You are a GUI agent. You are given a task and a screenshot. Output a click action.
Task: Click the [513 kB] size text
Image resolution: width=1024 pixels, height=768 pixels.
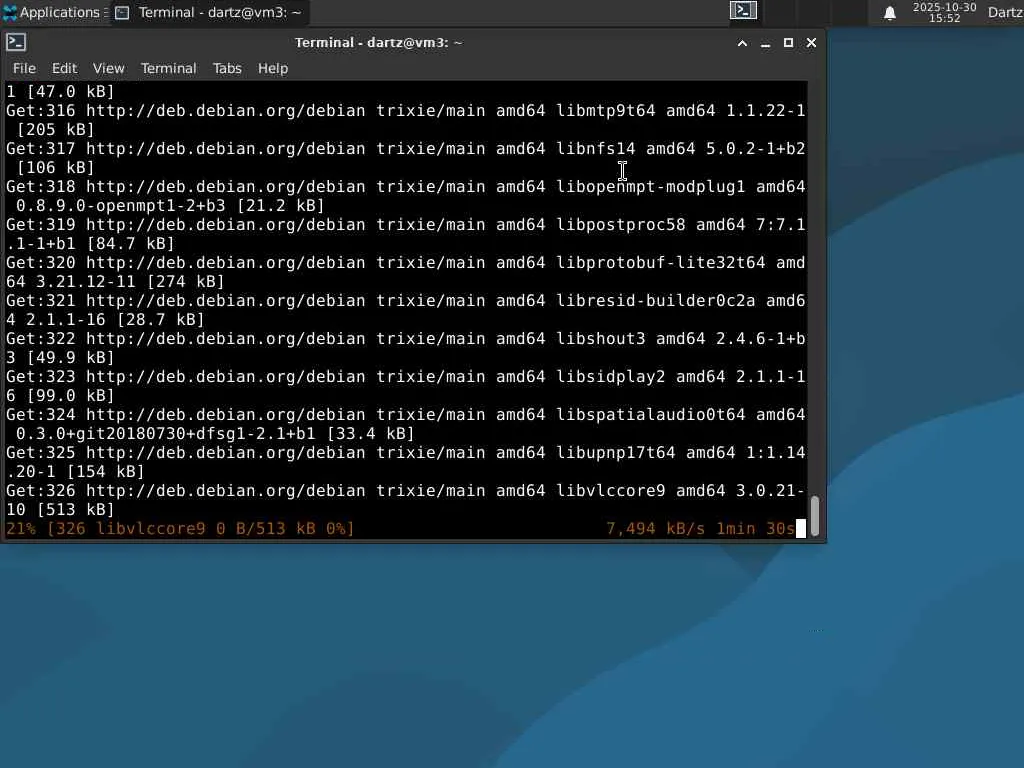coord(76,509)
